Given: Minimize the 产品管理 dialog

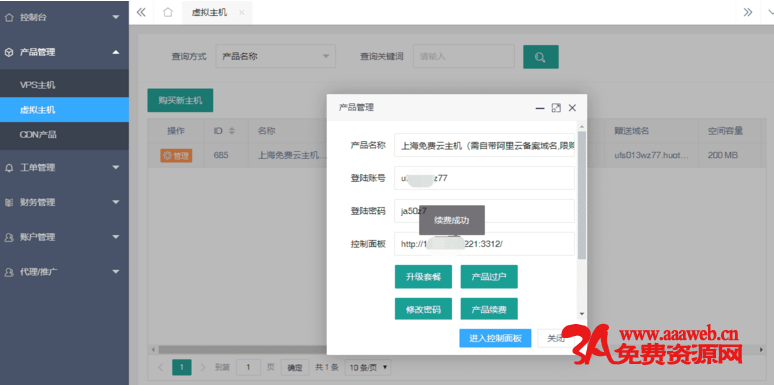Looking at the screenshot, I should point(540,108).
